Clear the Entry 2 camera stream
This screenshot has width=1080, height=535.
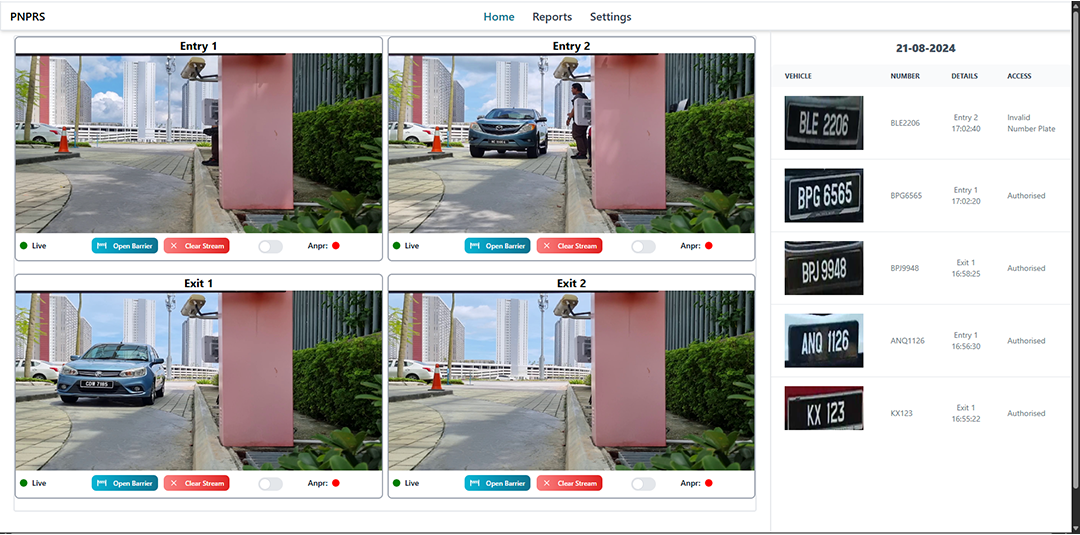click(569, 246)
